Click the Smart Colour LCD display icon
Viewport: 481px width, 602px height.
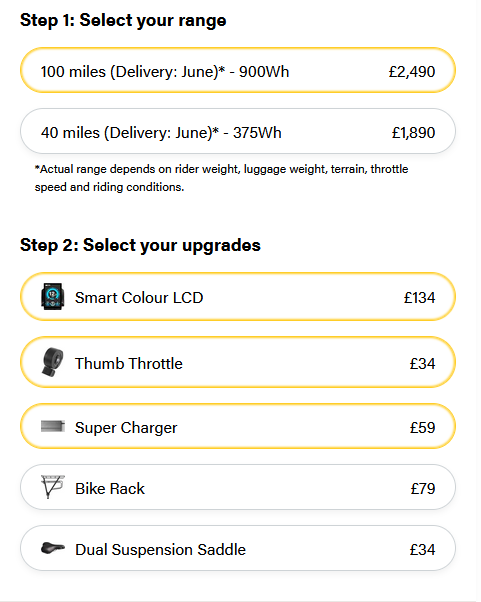coord(53,296)
